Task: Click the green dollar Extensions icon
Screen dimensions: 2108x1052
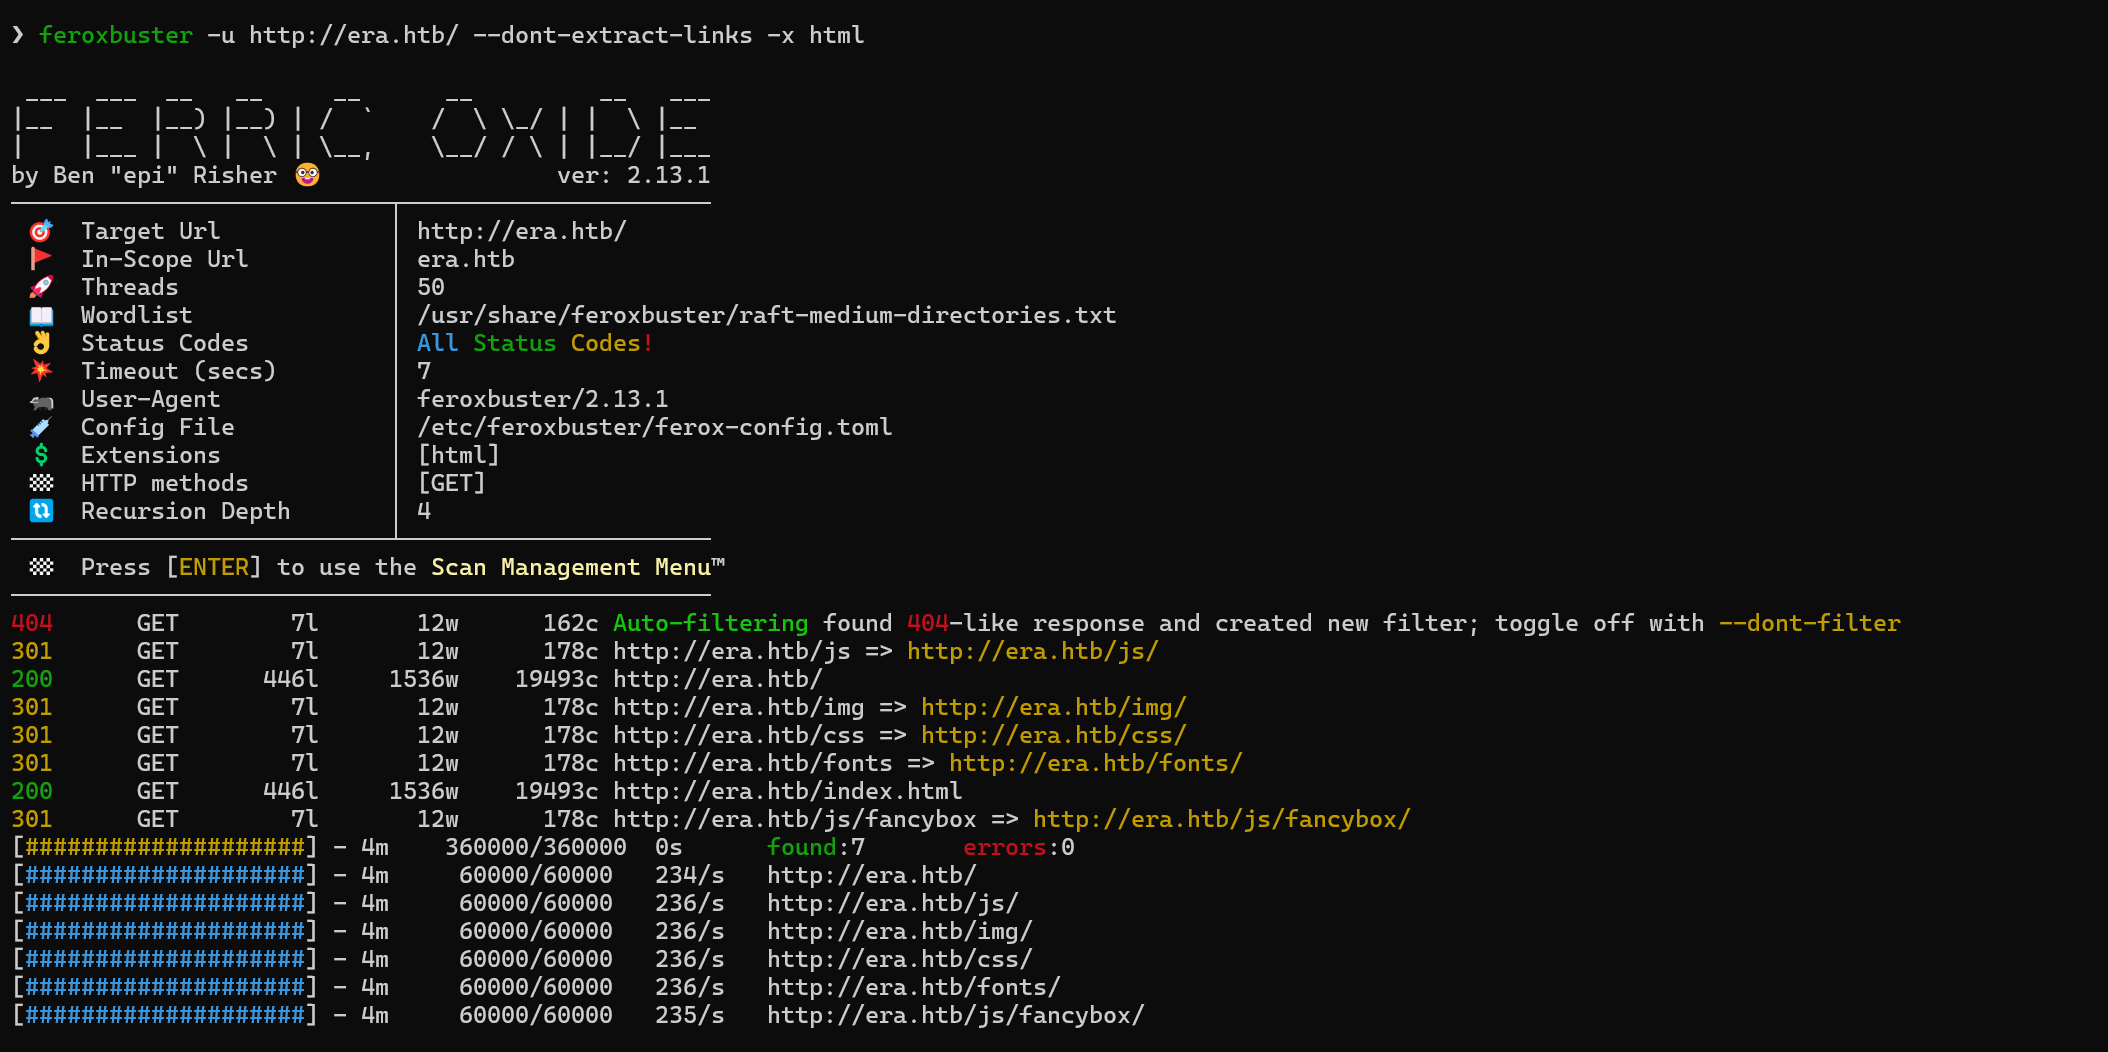Action: (41, 455)
